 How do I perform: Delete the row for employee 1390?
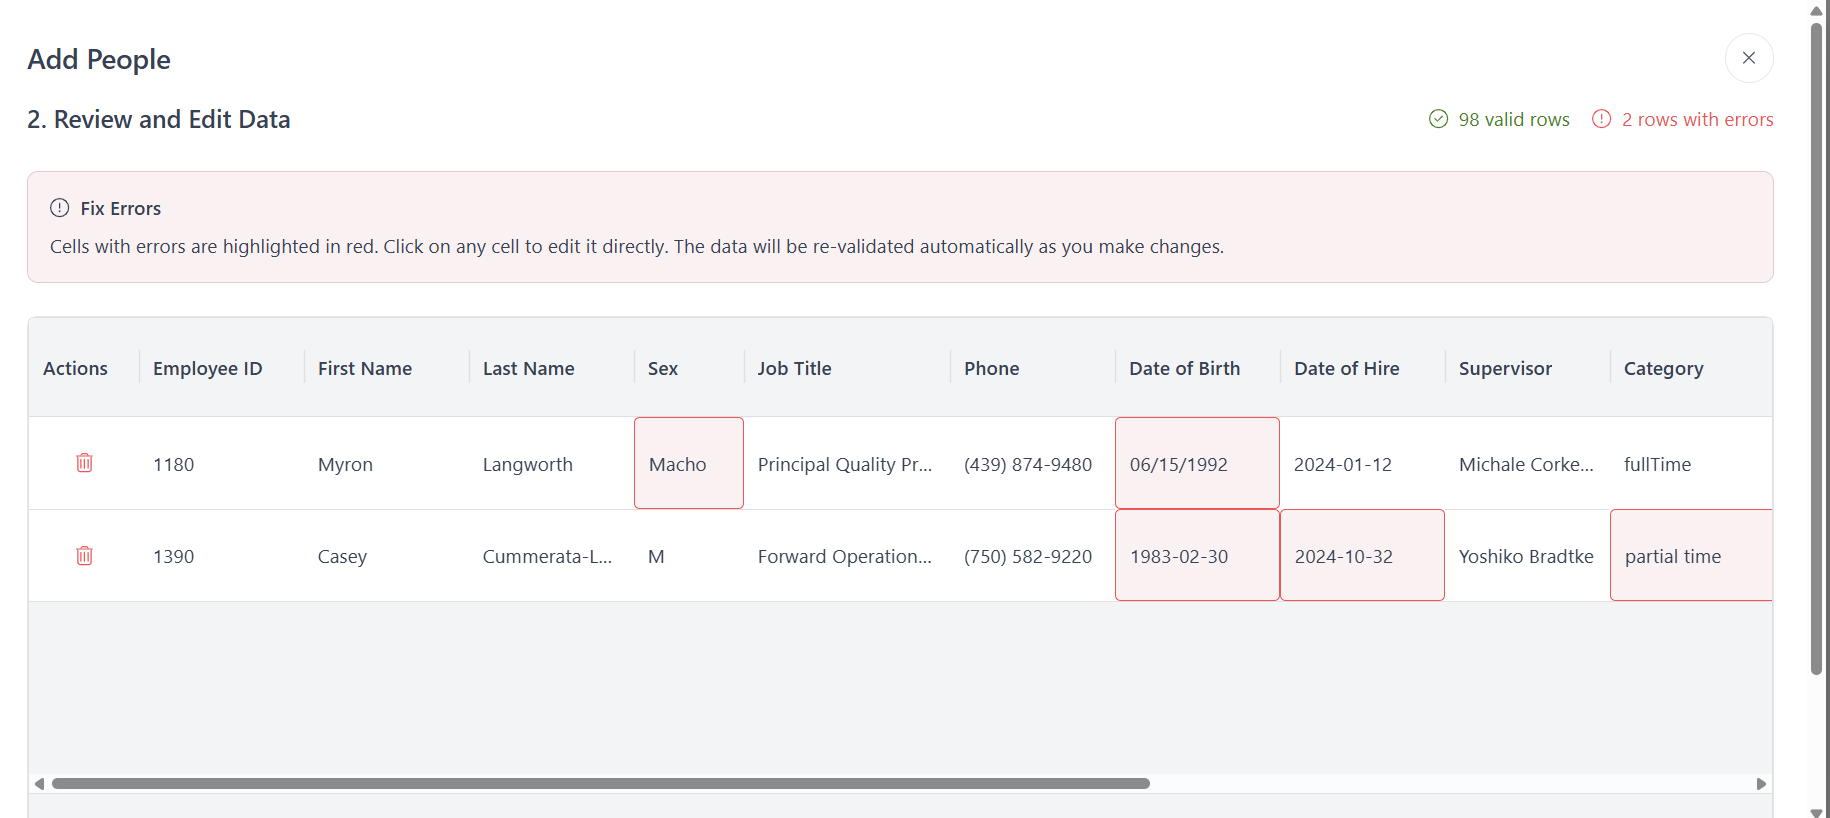pos(84,556)
